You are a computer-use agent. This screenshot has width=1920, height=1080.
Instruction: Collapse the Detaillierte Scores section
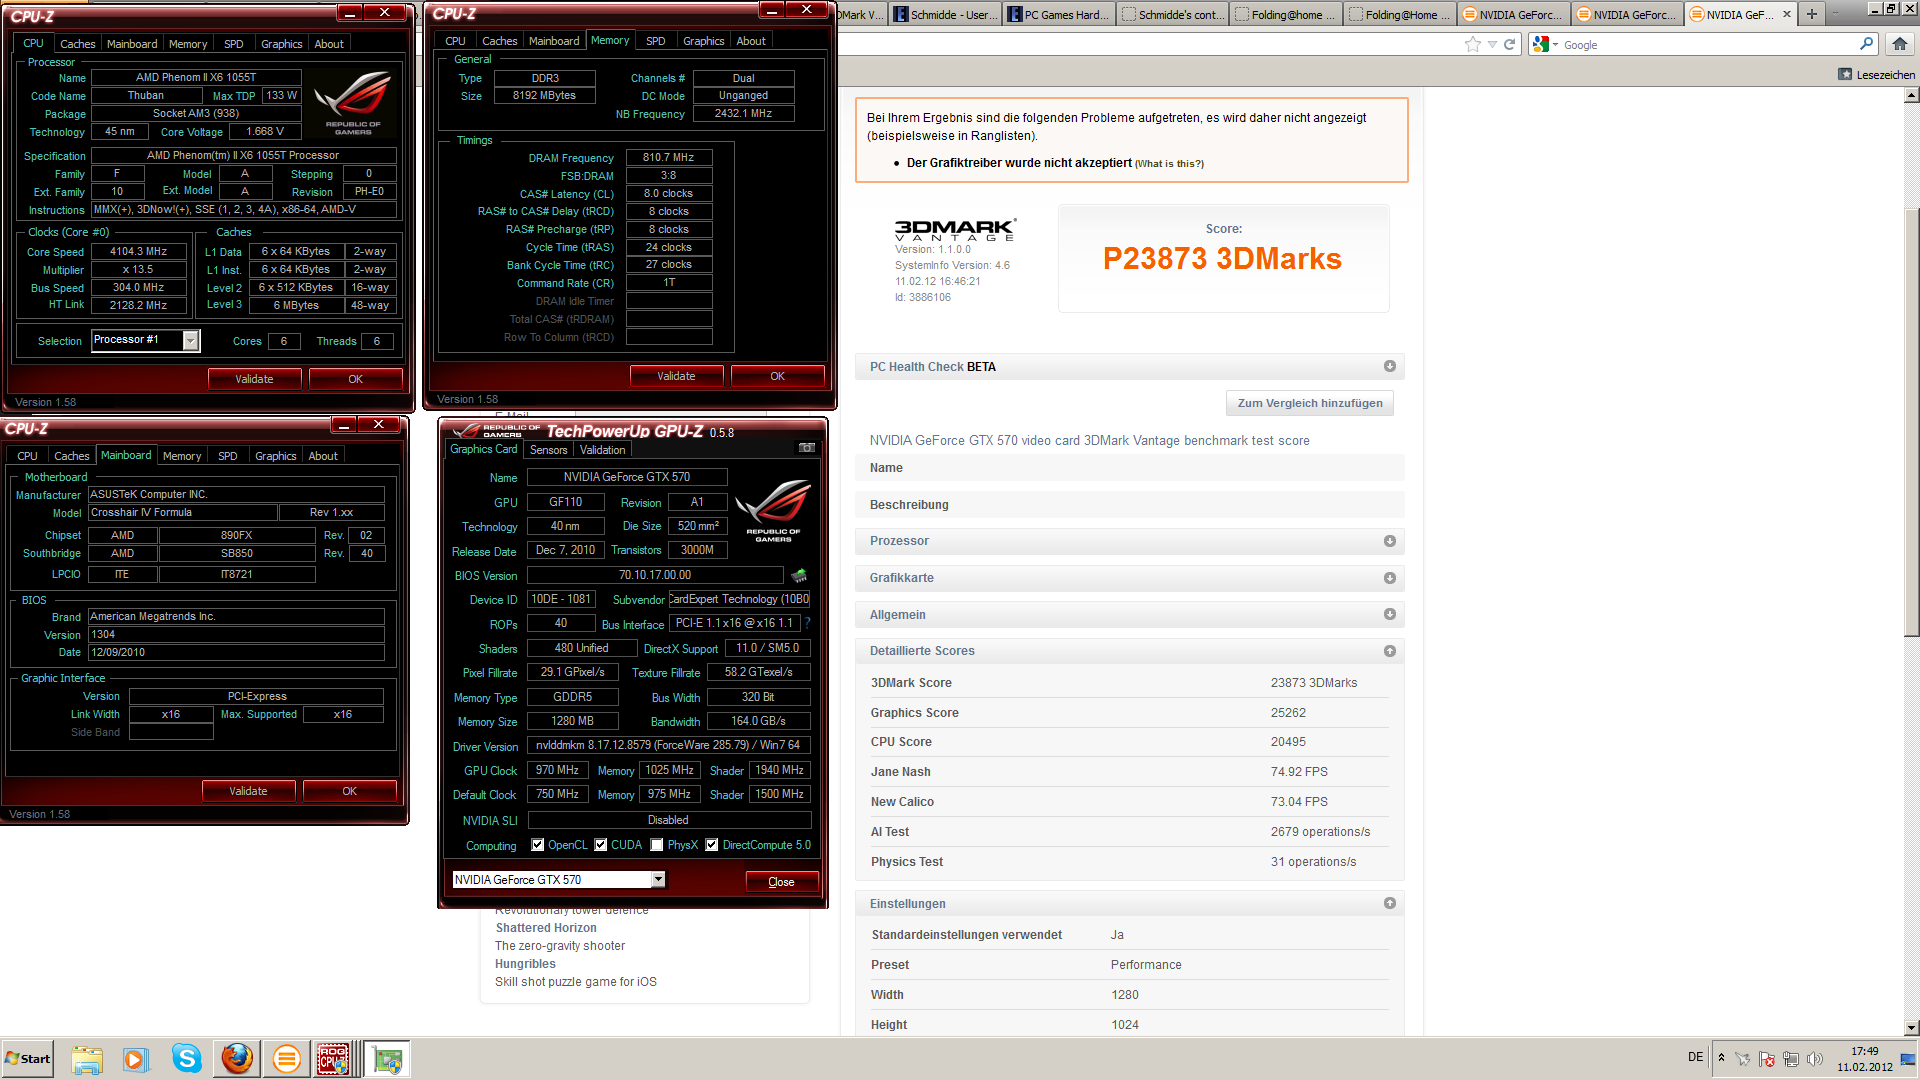[x=1390, y=651]
